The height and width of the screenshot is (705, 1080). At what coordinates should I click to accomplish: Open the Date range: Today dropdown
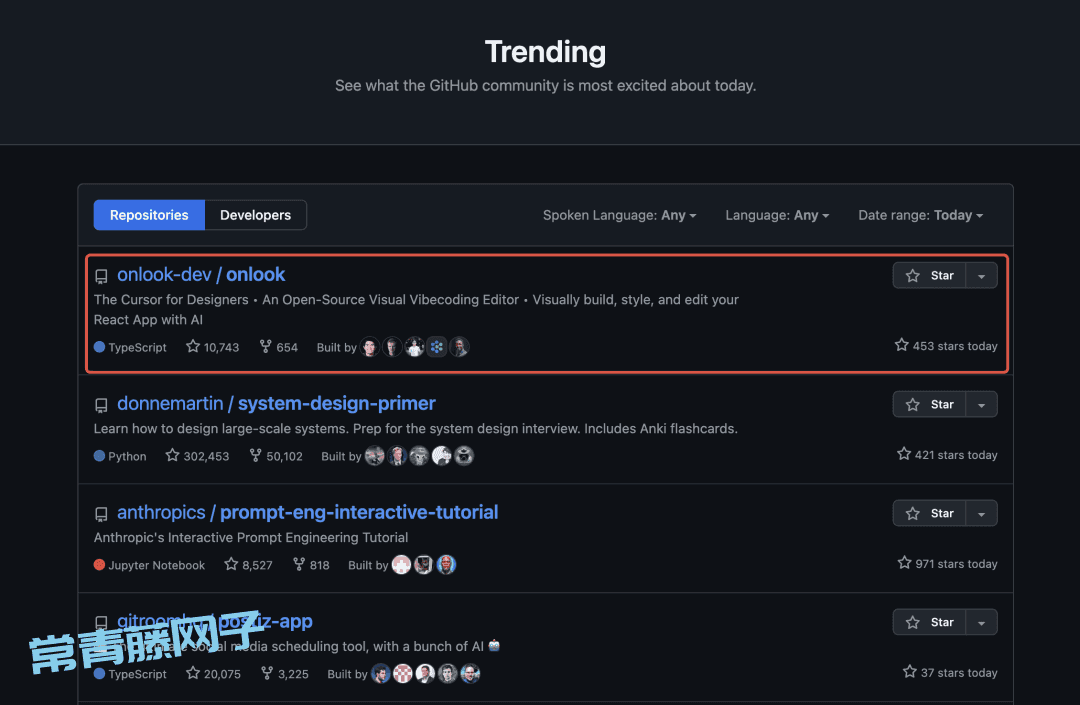pyautogui.click(x=920, y=215)
